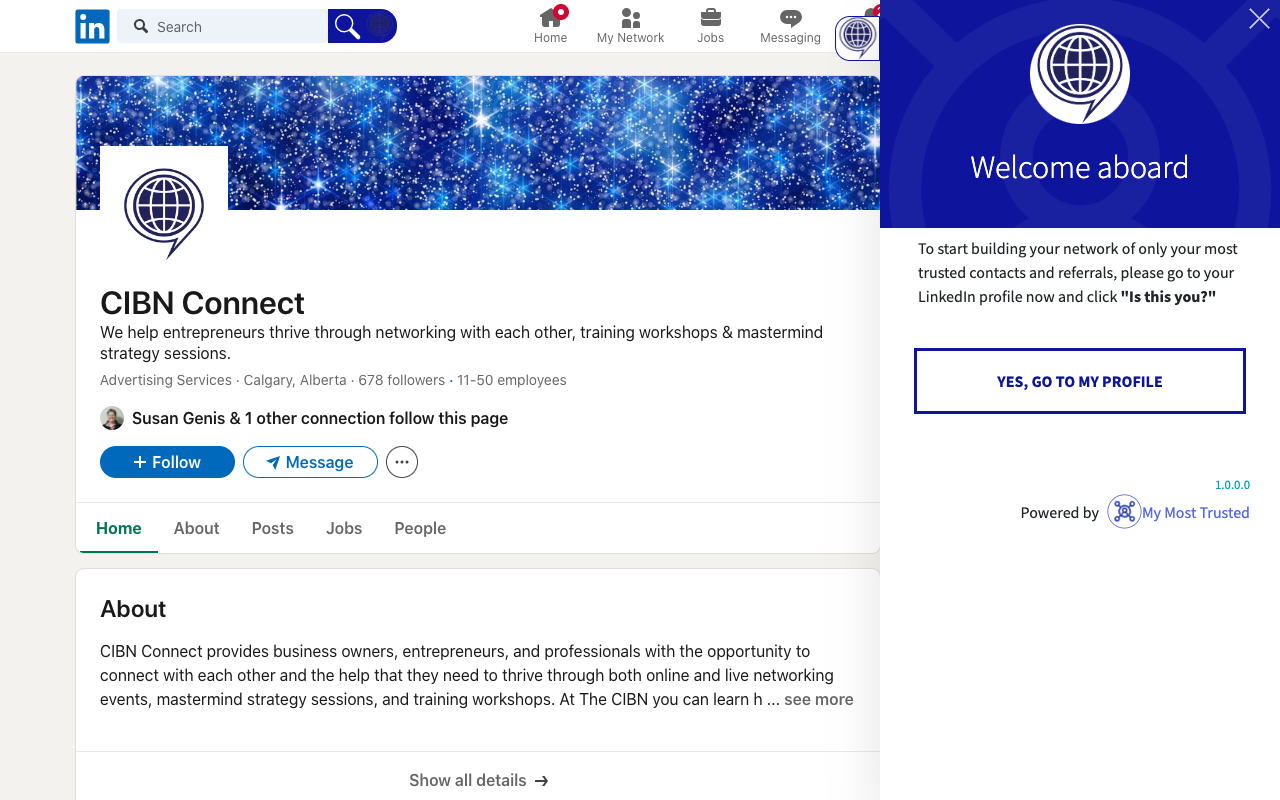
Task: Go to Home in navigation bar
Action: click(x=550, y=26)
